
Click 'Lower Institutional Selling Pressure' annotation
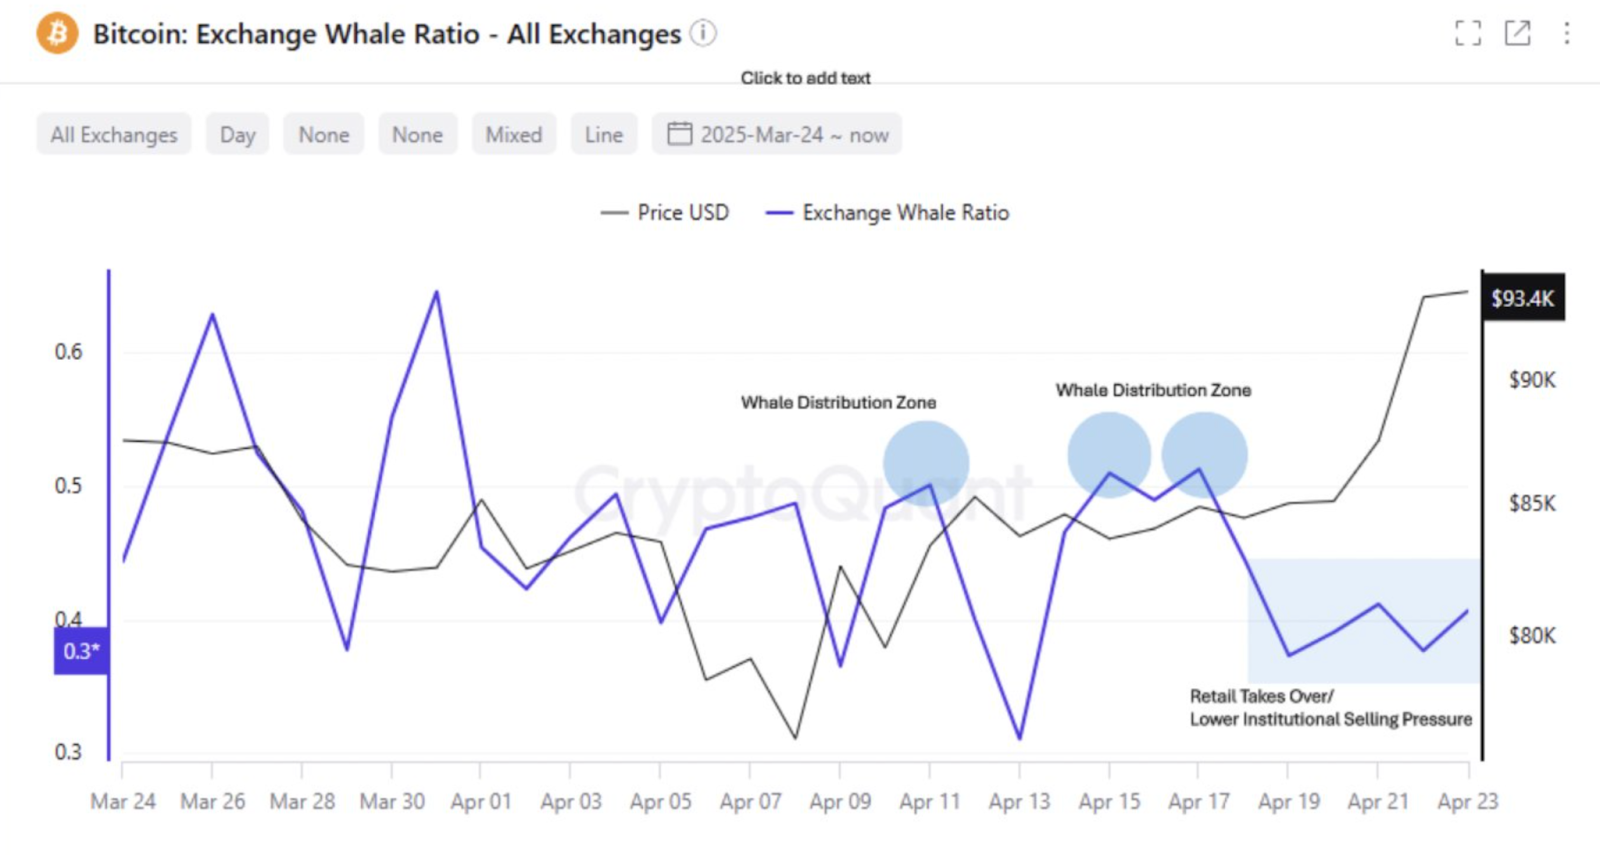pos(1331,719)
